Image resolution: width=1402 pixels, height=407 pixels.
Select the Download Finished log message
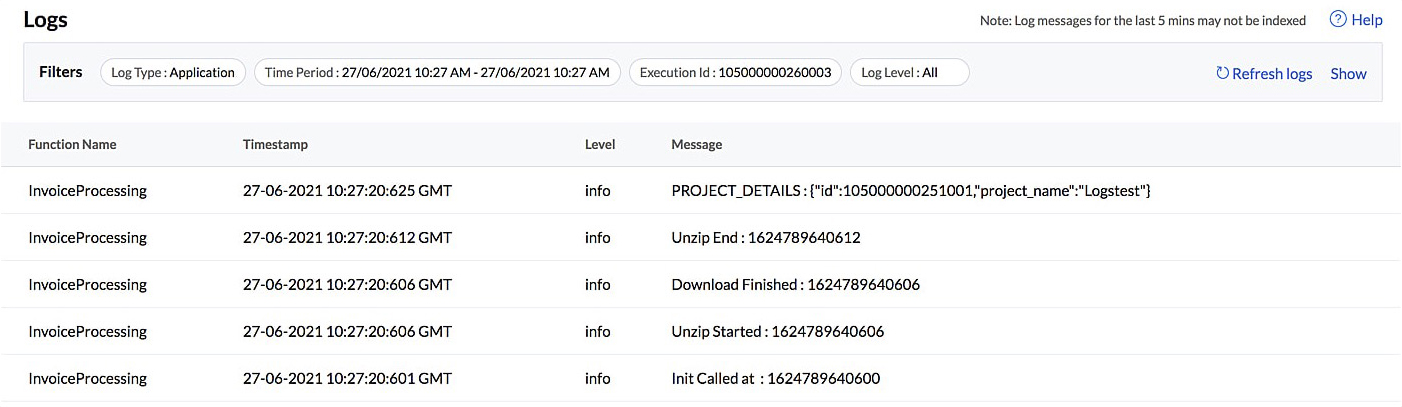pyautogui.click(x=795, y=284)
